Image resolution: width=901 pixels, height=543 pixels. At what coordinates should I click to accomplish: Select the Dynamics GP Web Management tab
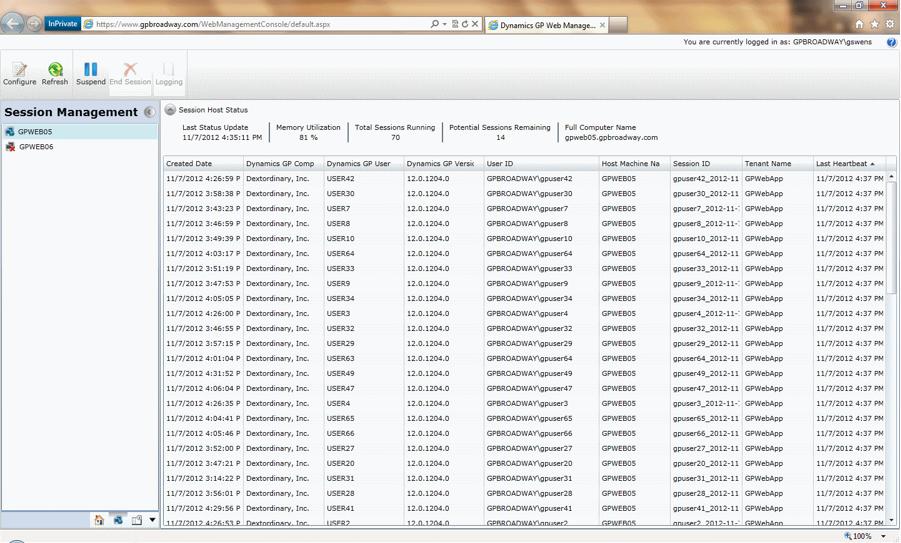pyautogui.click(x=546, y=25)
